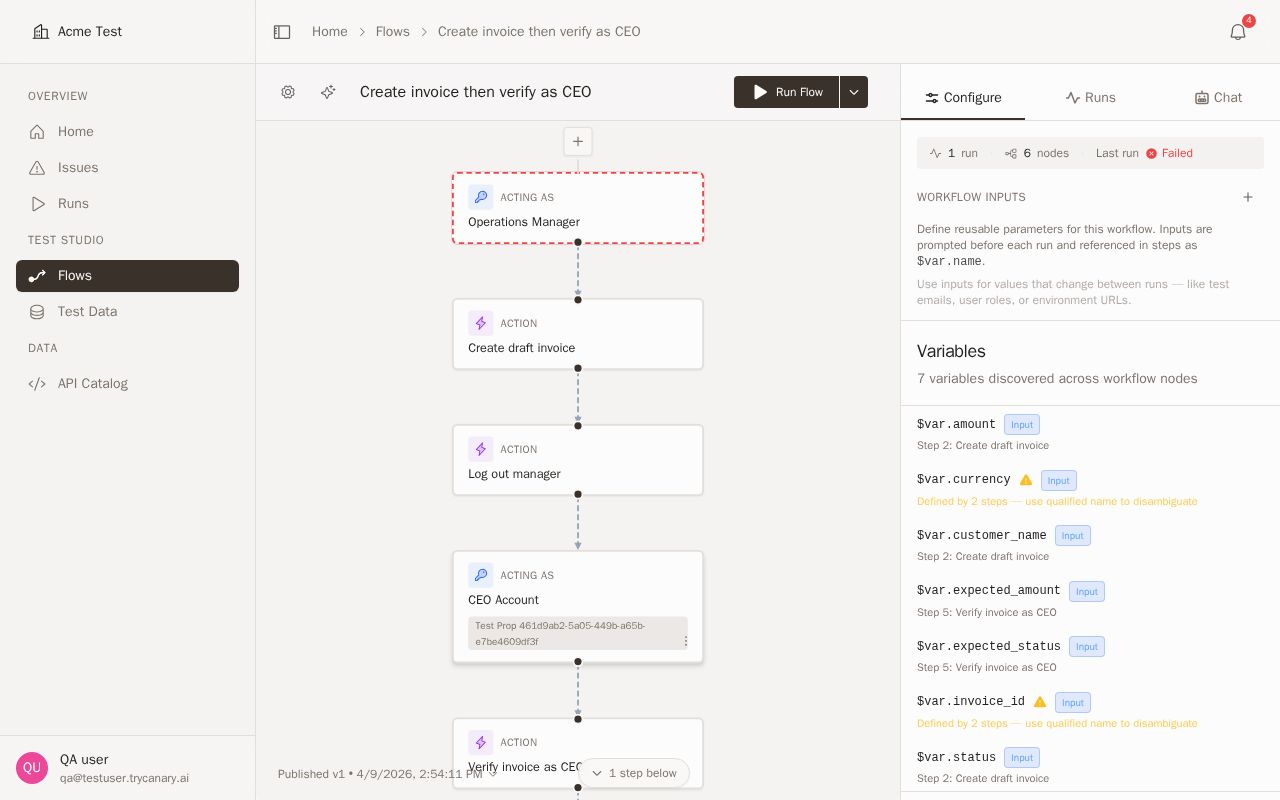Toggle the sidebar panel icon
This screenshot has height=800, width=1280.
282,32
